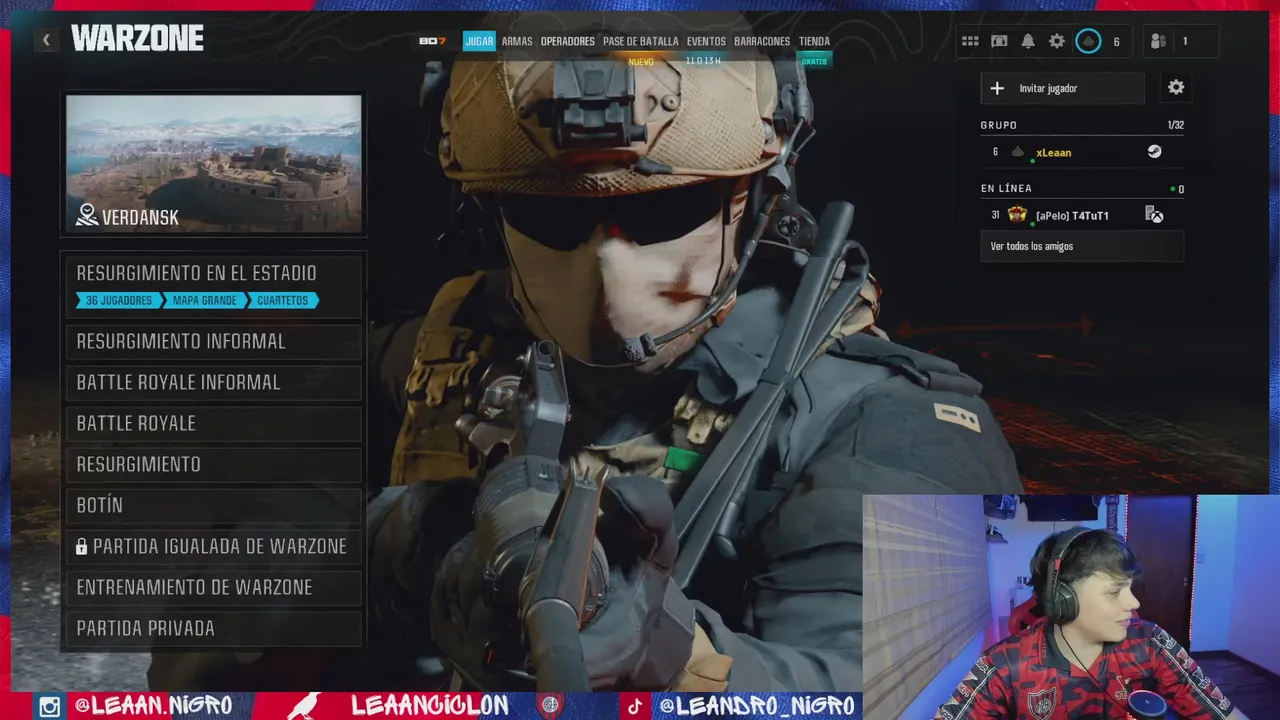Viewport: 1280px width, 720px height.
Task: Select Partida Igualada de Warzone
Action: point(213,547)
